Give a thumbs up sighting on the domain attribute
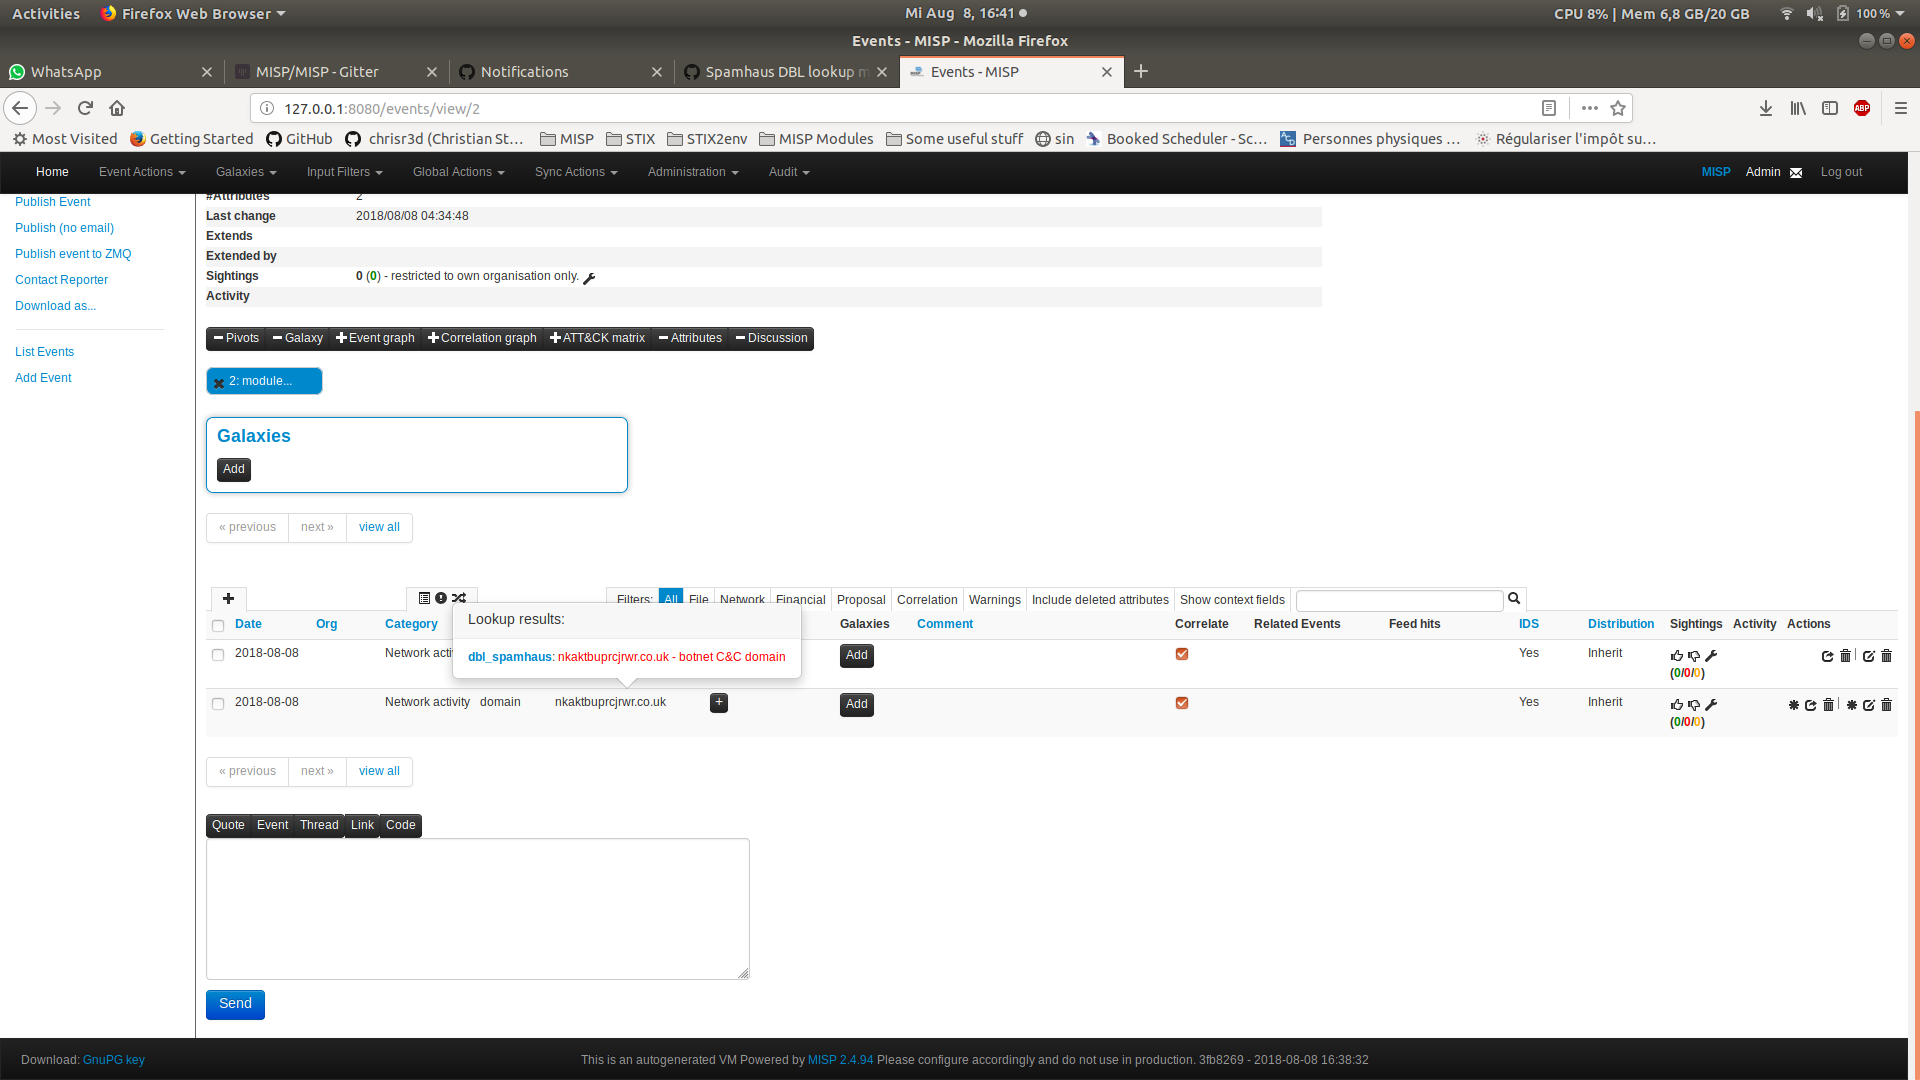This screenshot has height=1080, width=1920. (x=1677, y=704)
